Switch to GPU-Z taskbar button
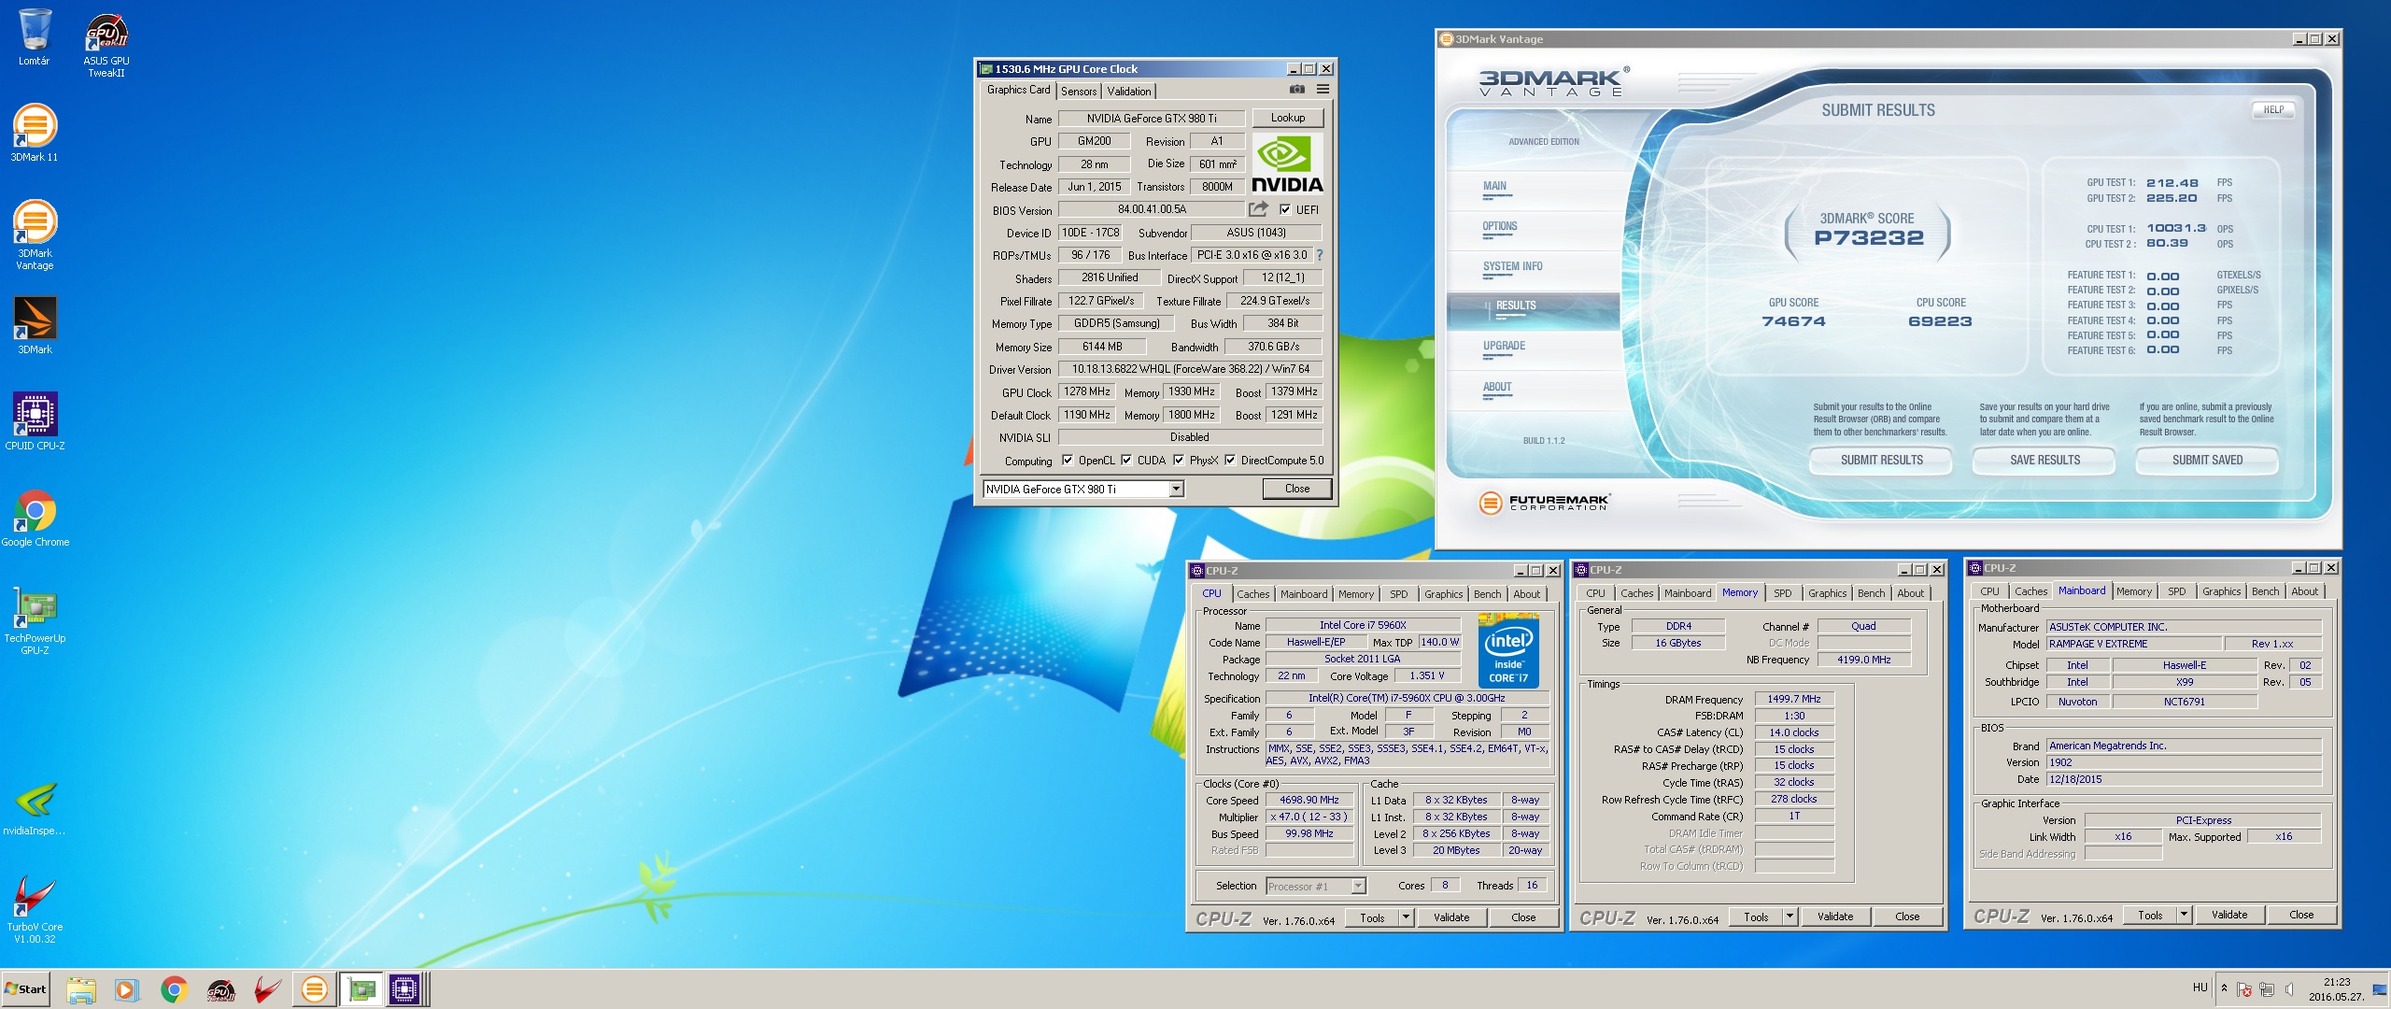This screenshot has height=1009, width=2391. coord(361,989)
